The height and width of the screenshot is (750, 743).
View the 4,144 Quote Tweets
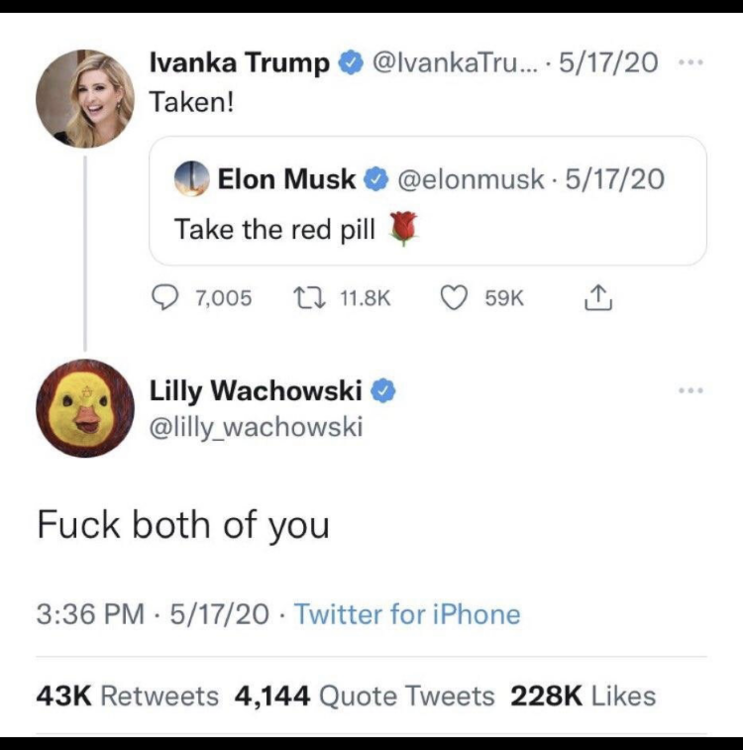364,695
